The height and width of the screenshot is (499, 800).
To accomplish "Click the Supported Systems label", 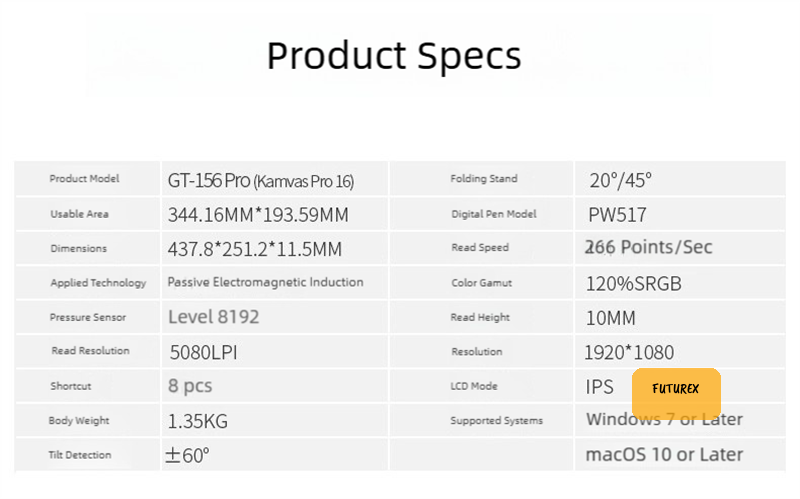I will tap(497, 421).
